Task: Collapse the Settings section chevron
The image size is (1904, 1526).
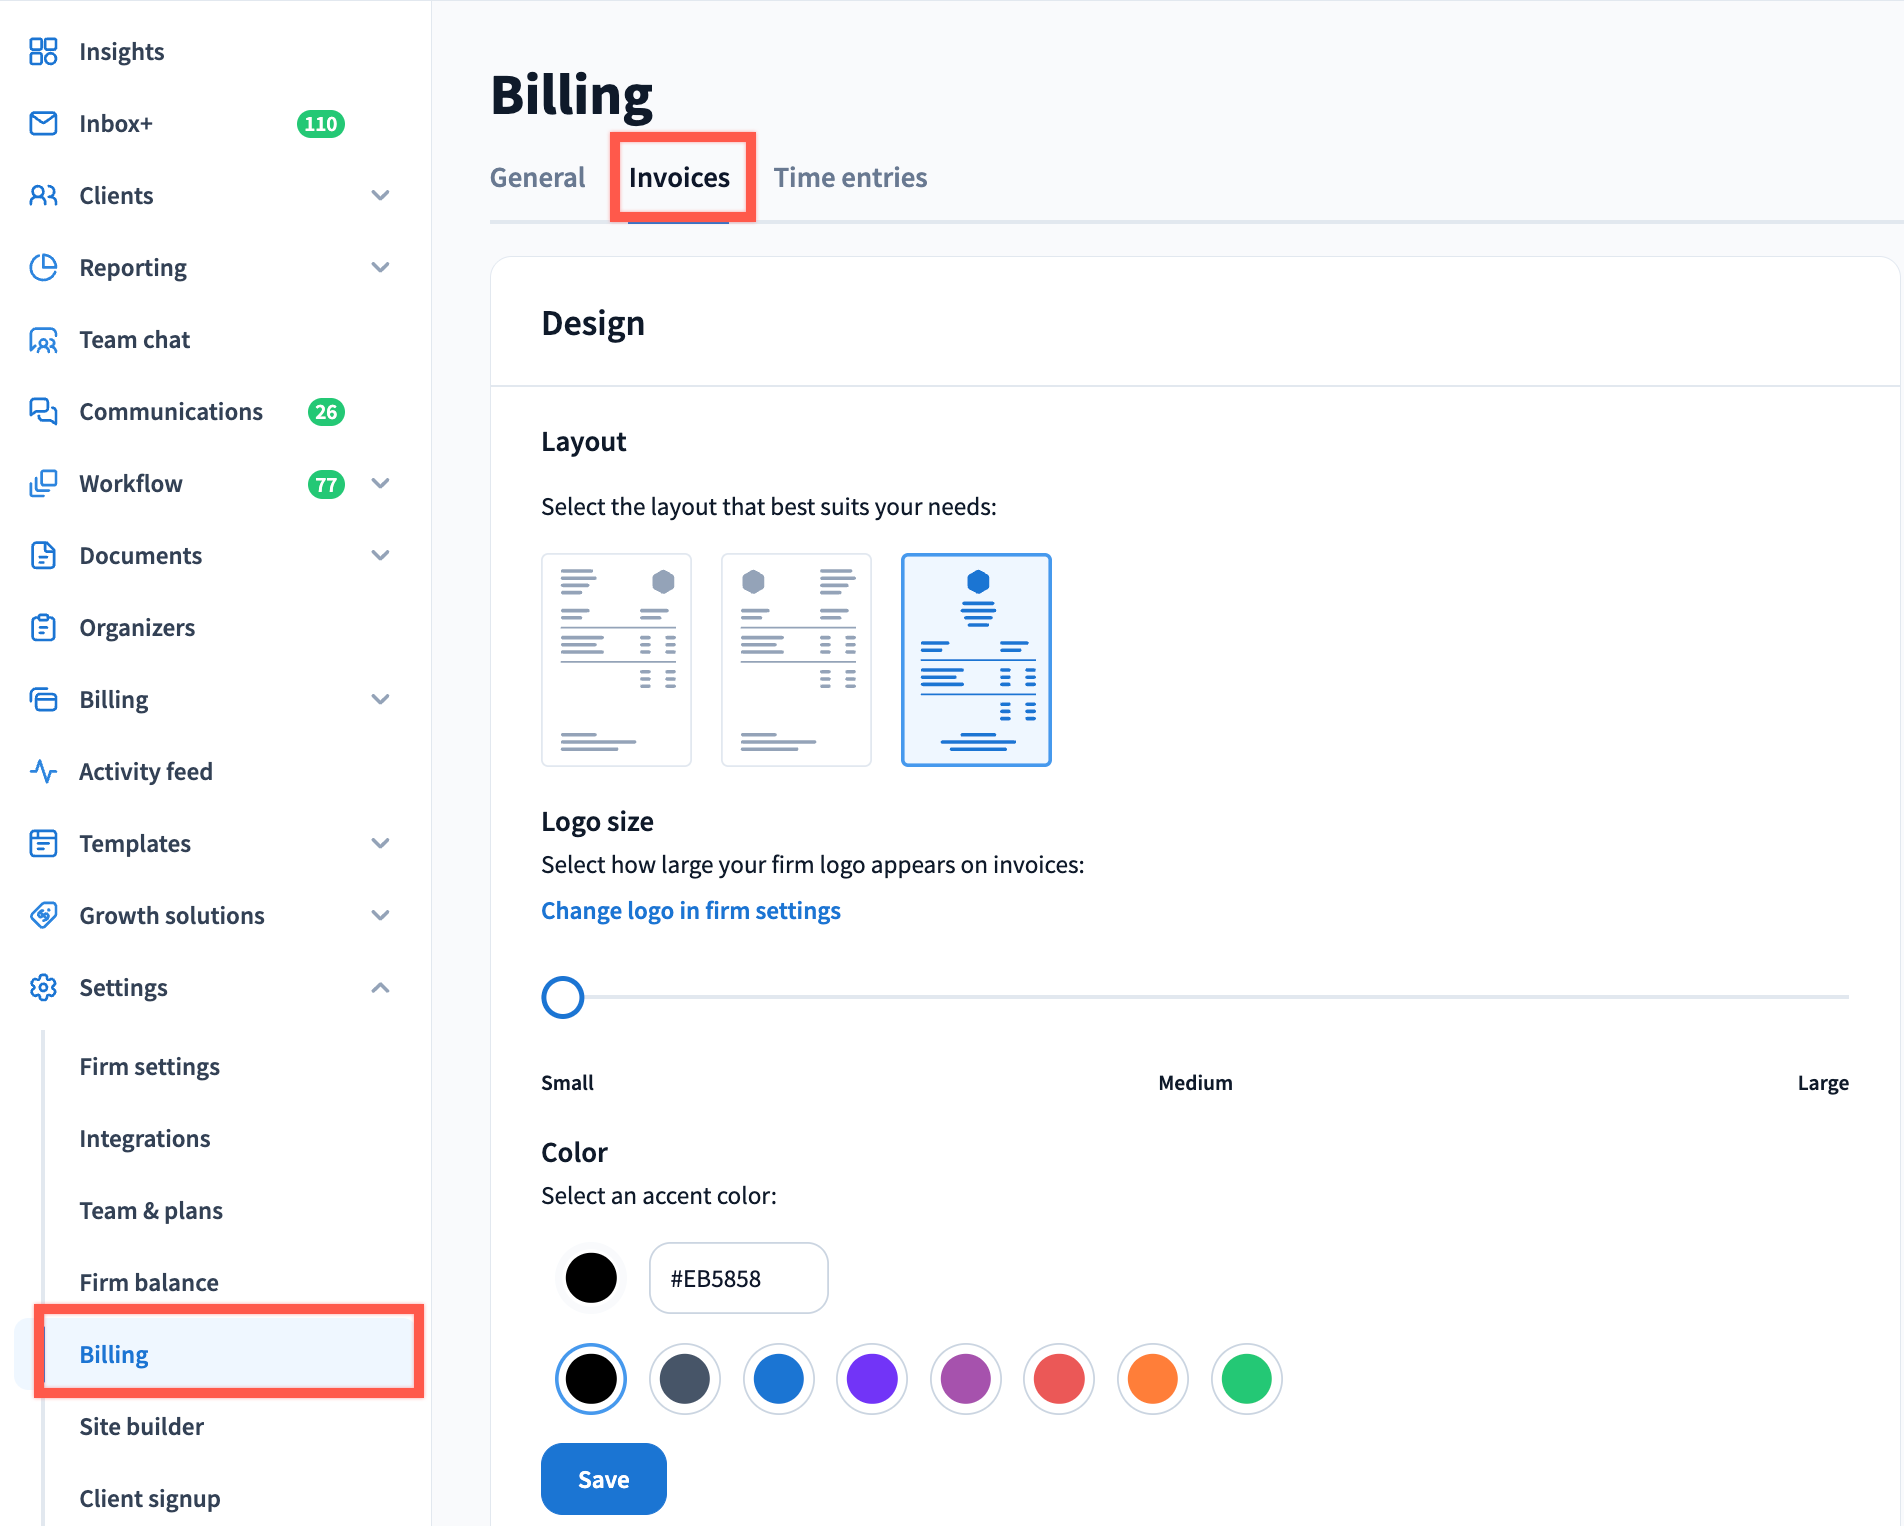Action: pyautogui.click(x=380, y=987)
